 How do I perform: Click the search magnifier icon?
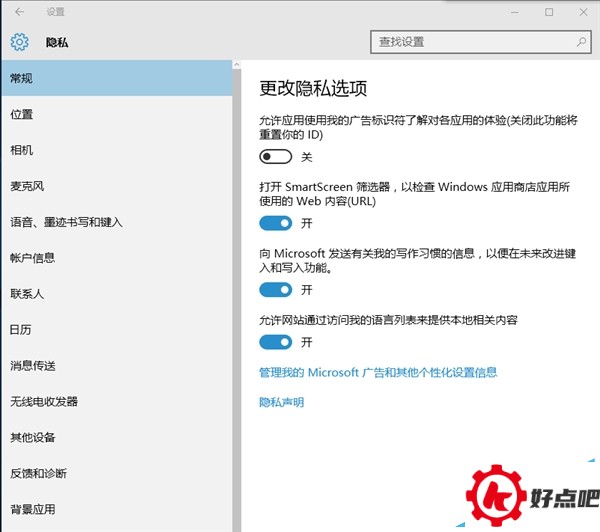(581, 42)
